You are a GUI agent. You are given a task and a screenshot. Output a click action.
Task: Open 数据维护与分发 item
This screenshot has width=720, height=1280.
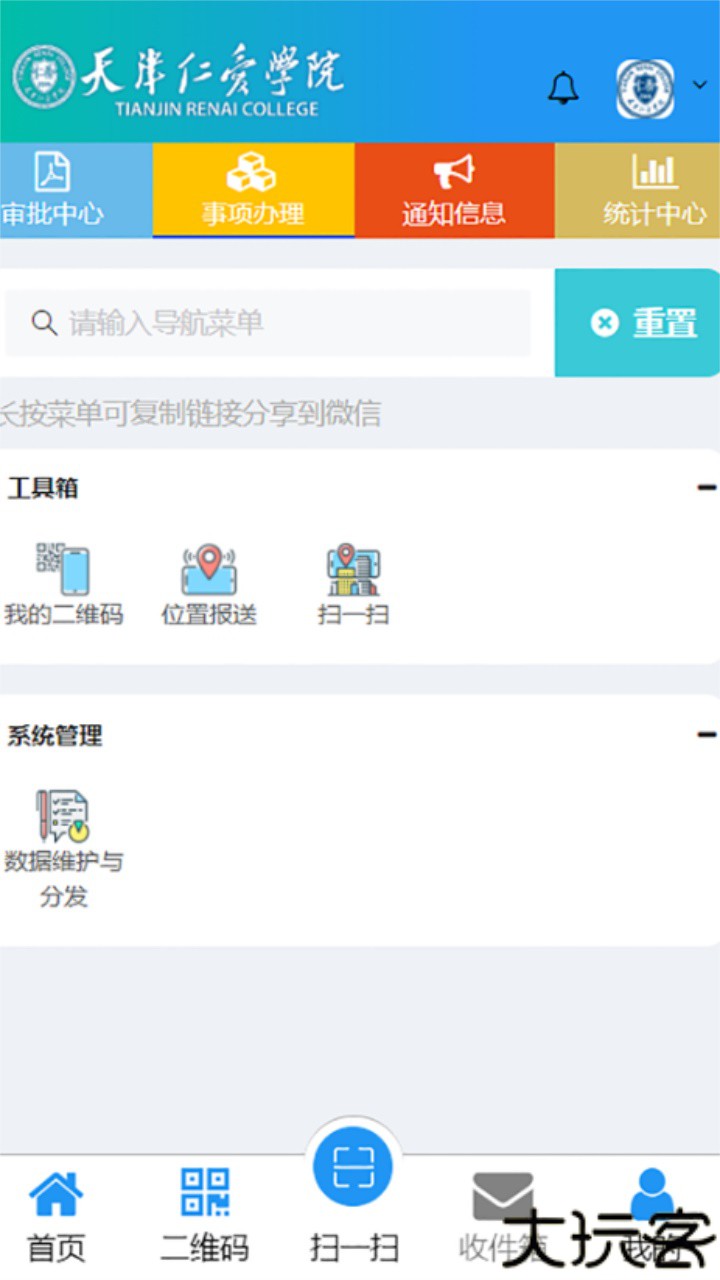(64, 849)
